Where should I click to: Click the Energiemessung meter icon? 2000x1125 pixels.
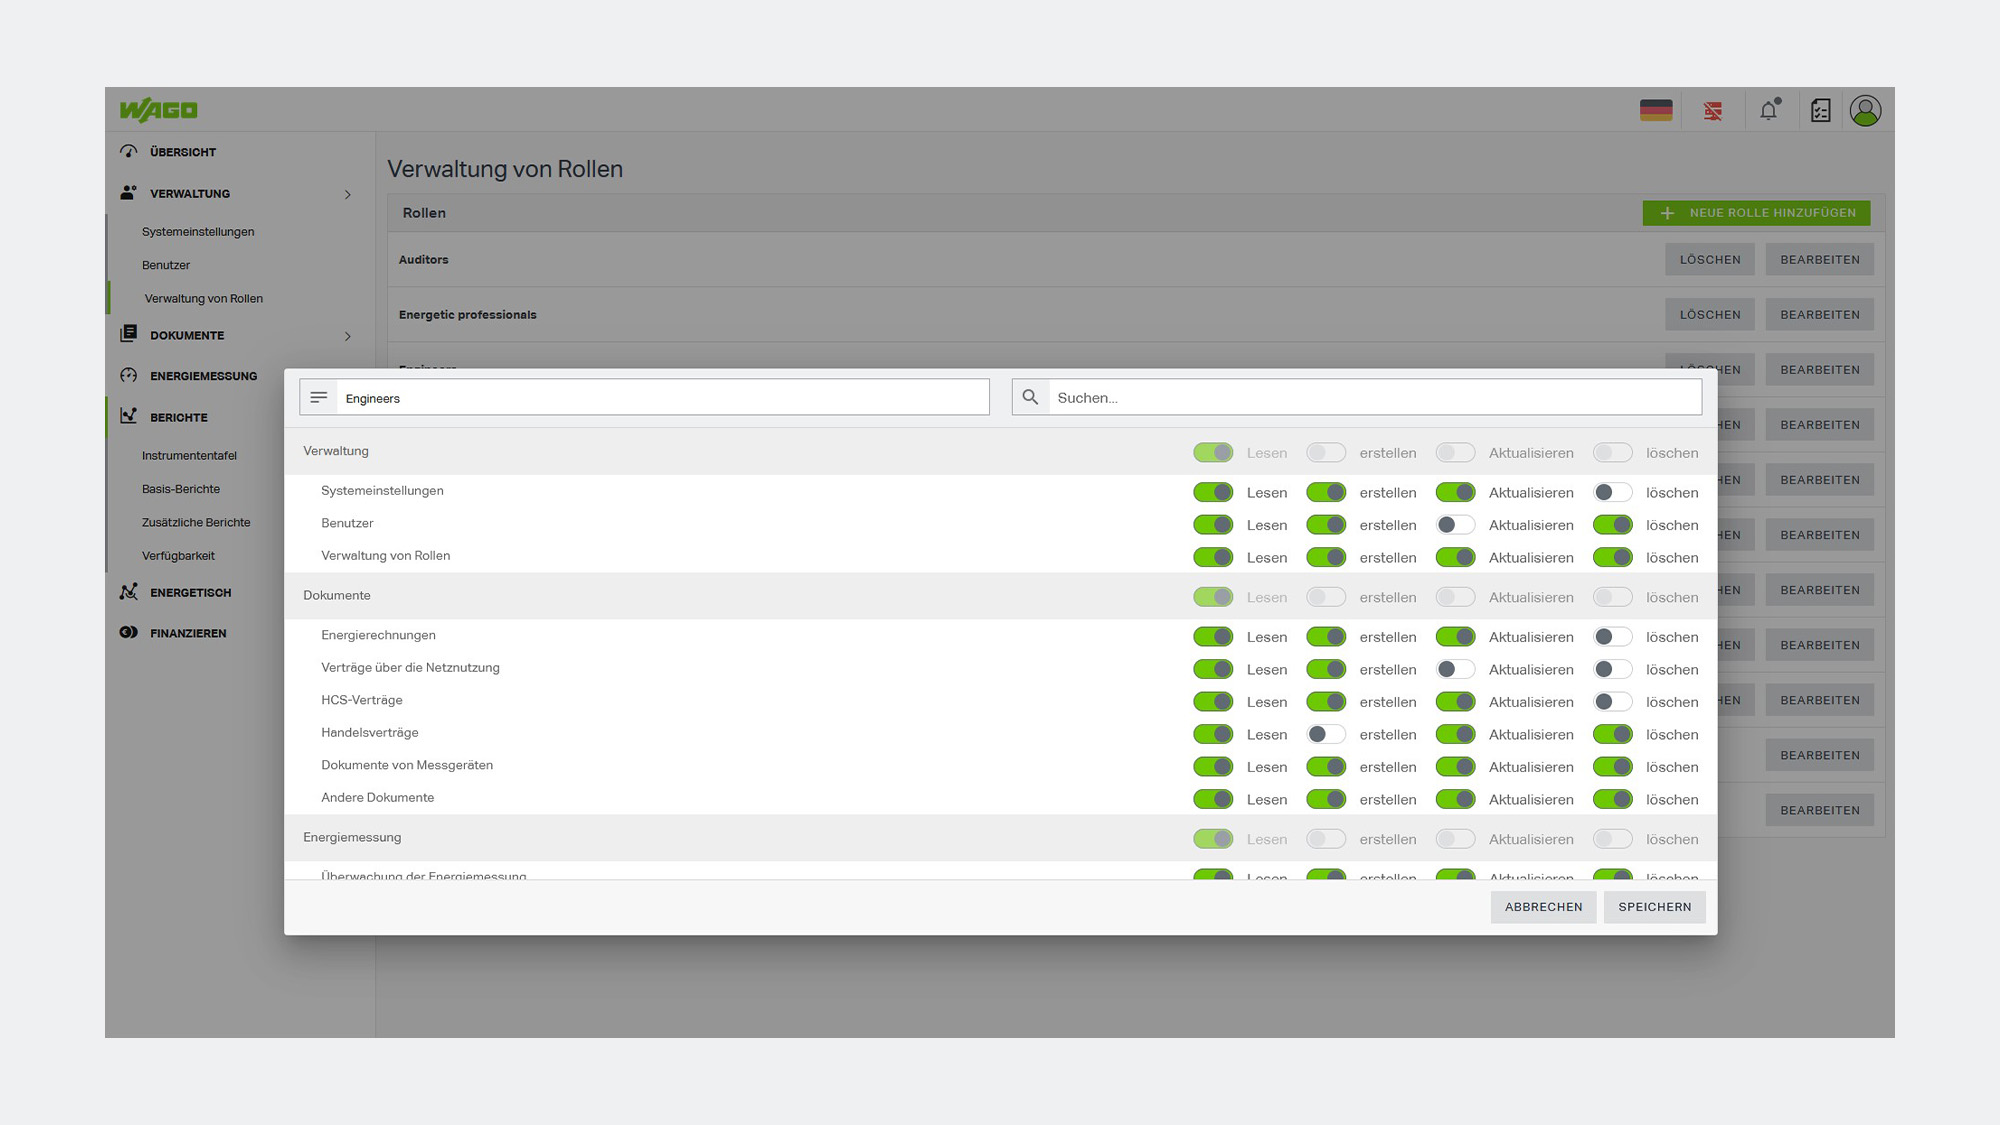[129, 376]
